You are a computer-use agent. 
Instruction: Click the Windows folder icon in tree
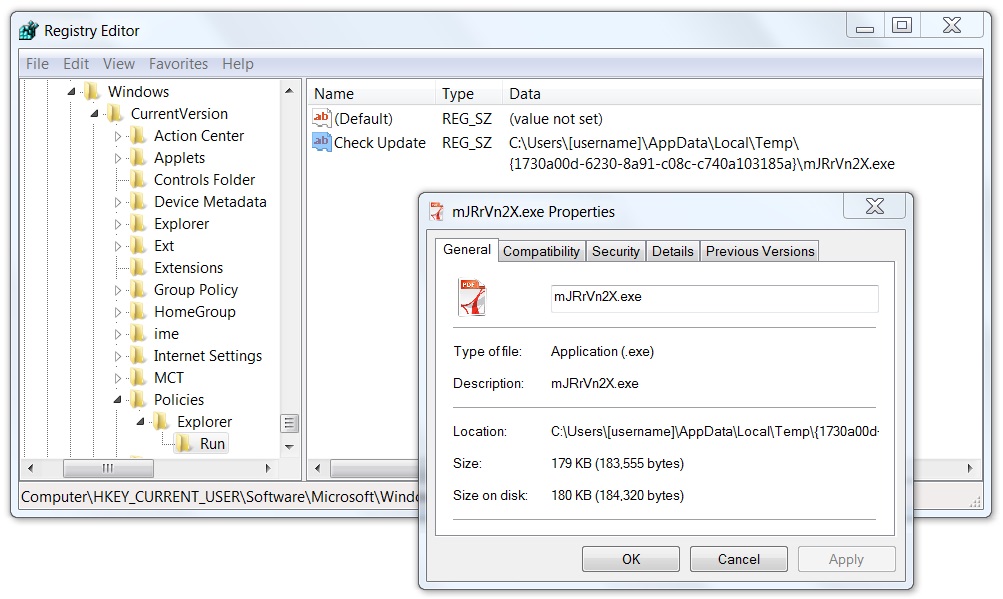coord(93,92)
